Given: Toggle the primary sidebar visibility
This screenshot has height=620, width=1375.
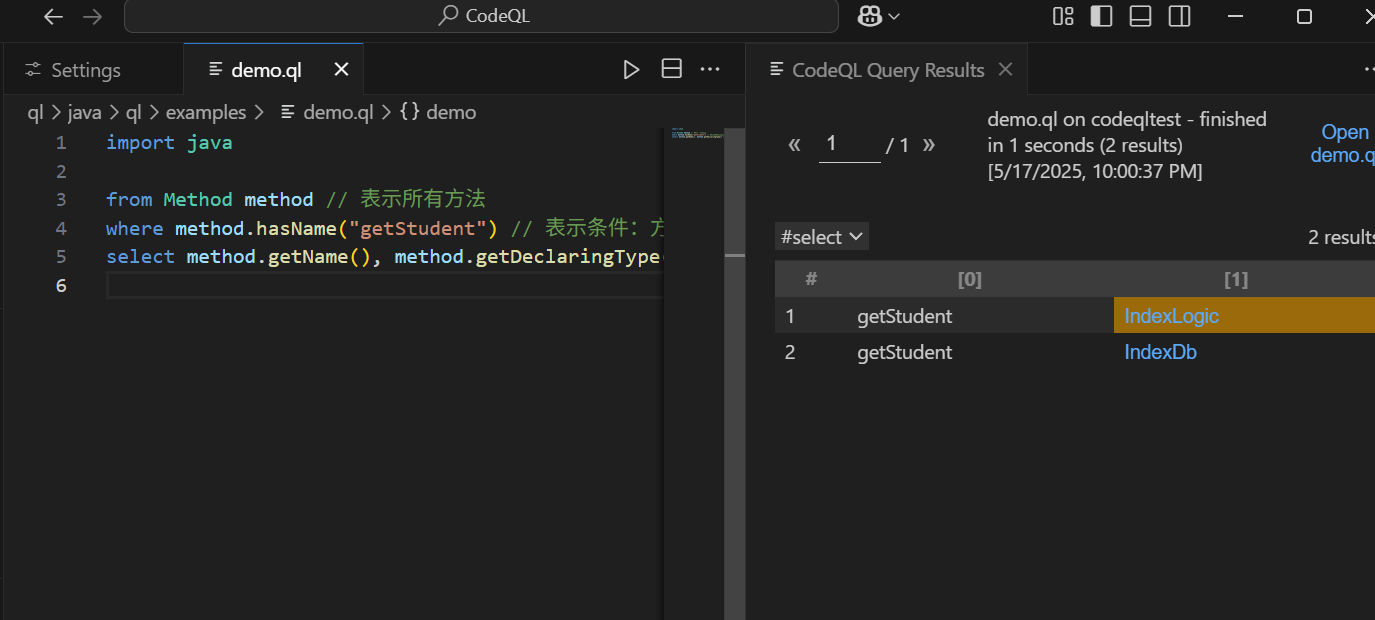Looking at the screenshot, I should (1101, 16).
